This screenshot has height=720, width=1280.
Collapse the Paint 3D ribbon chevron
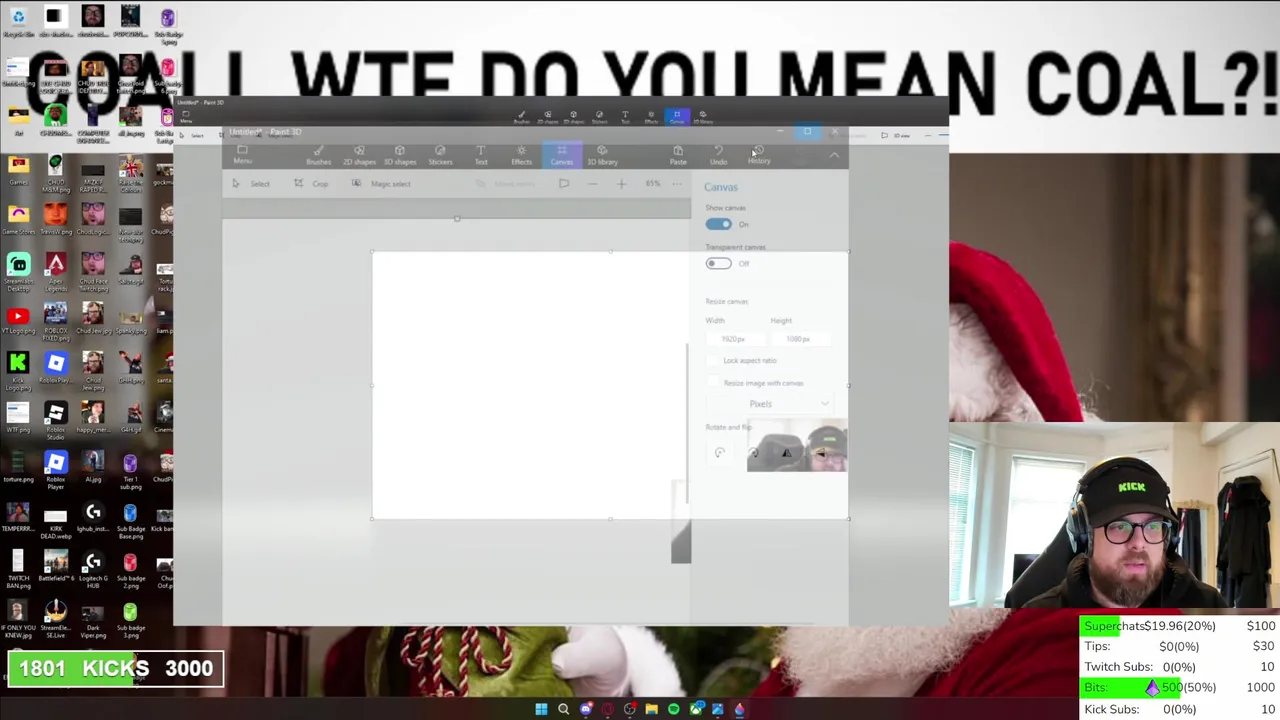click(x=834, y=156)
